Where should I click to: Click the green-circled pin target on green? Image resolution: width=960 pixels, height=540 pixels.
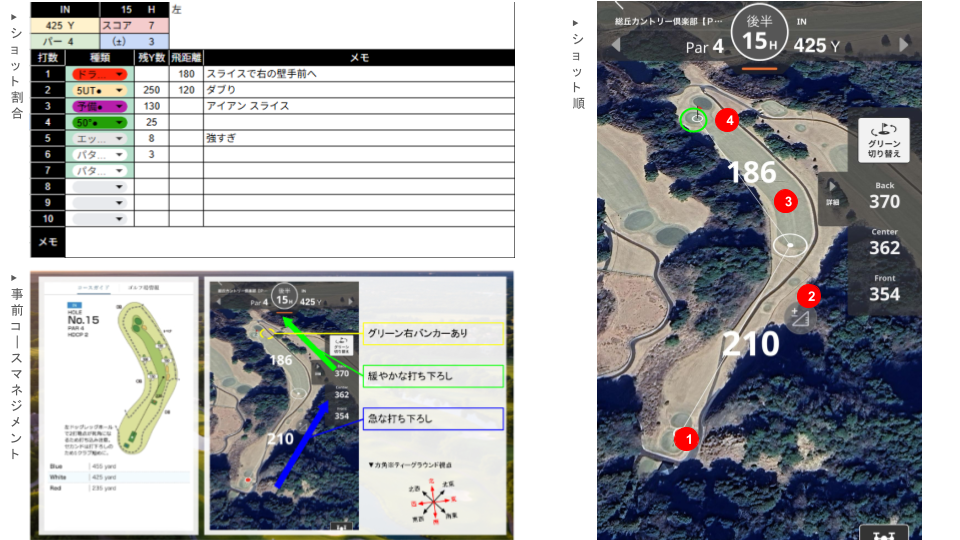(693, 120)
